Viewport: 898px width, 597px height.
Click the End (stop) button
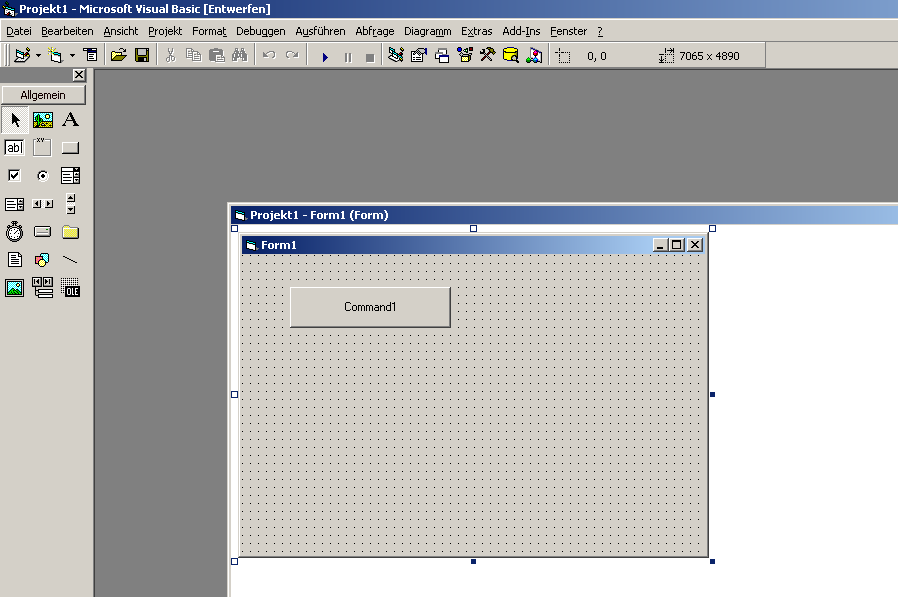pyautogui.click(x=370, y=57)
